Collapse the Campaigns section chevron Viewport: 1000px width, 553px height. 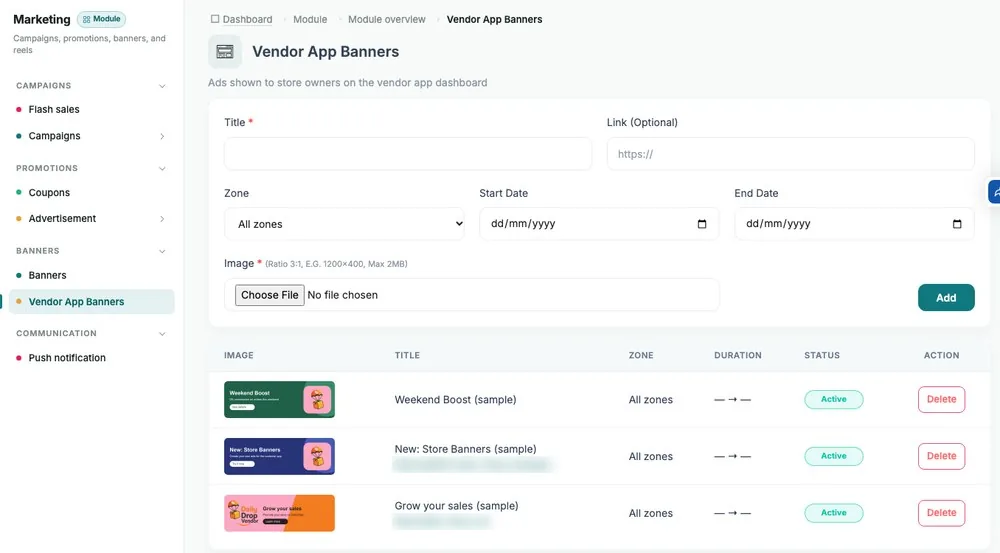pos(162,86)
